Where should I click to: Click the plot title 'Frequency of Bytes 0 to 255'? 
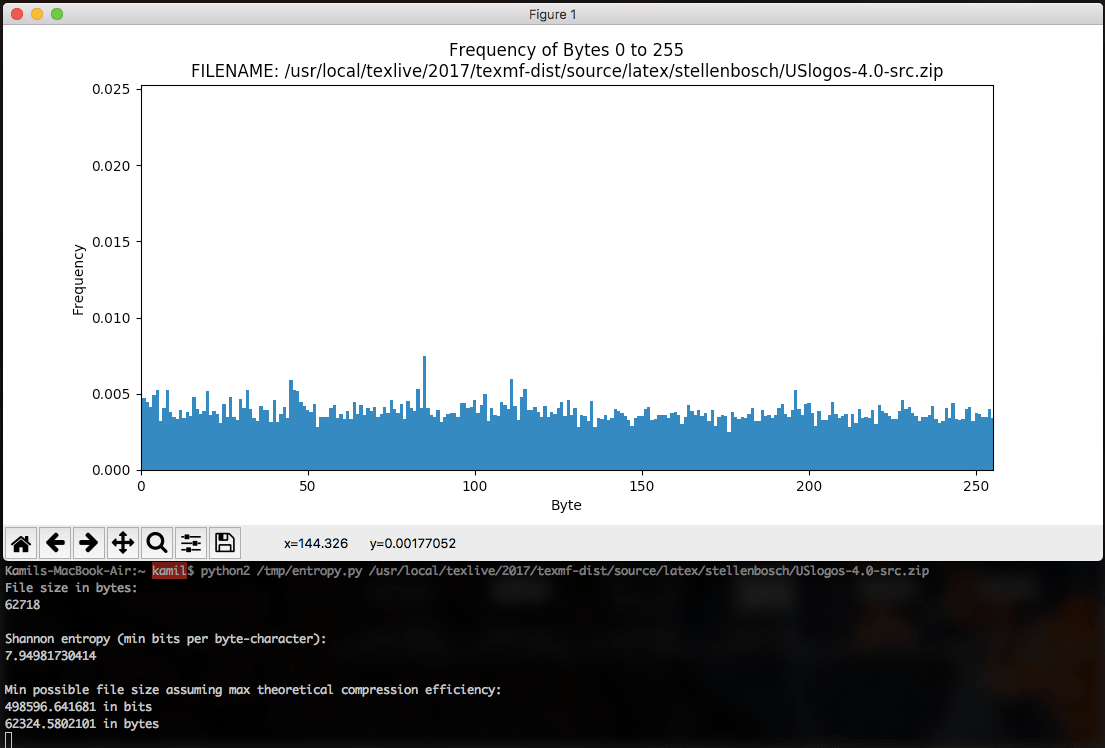point(566,50)
